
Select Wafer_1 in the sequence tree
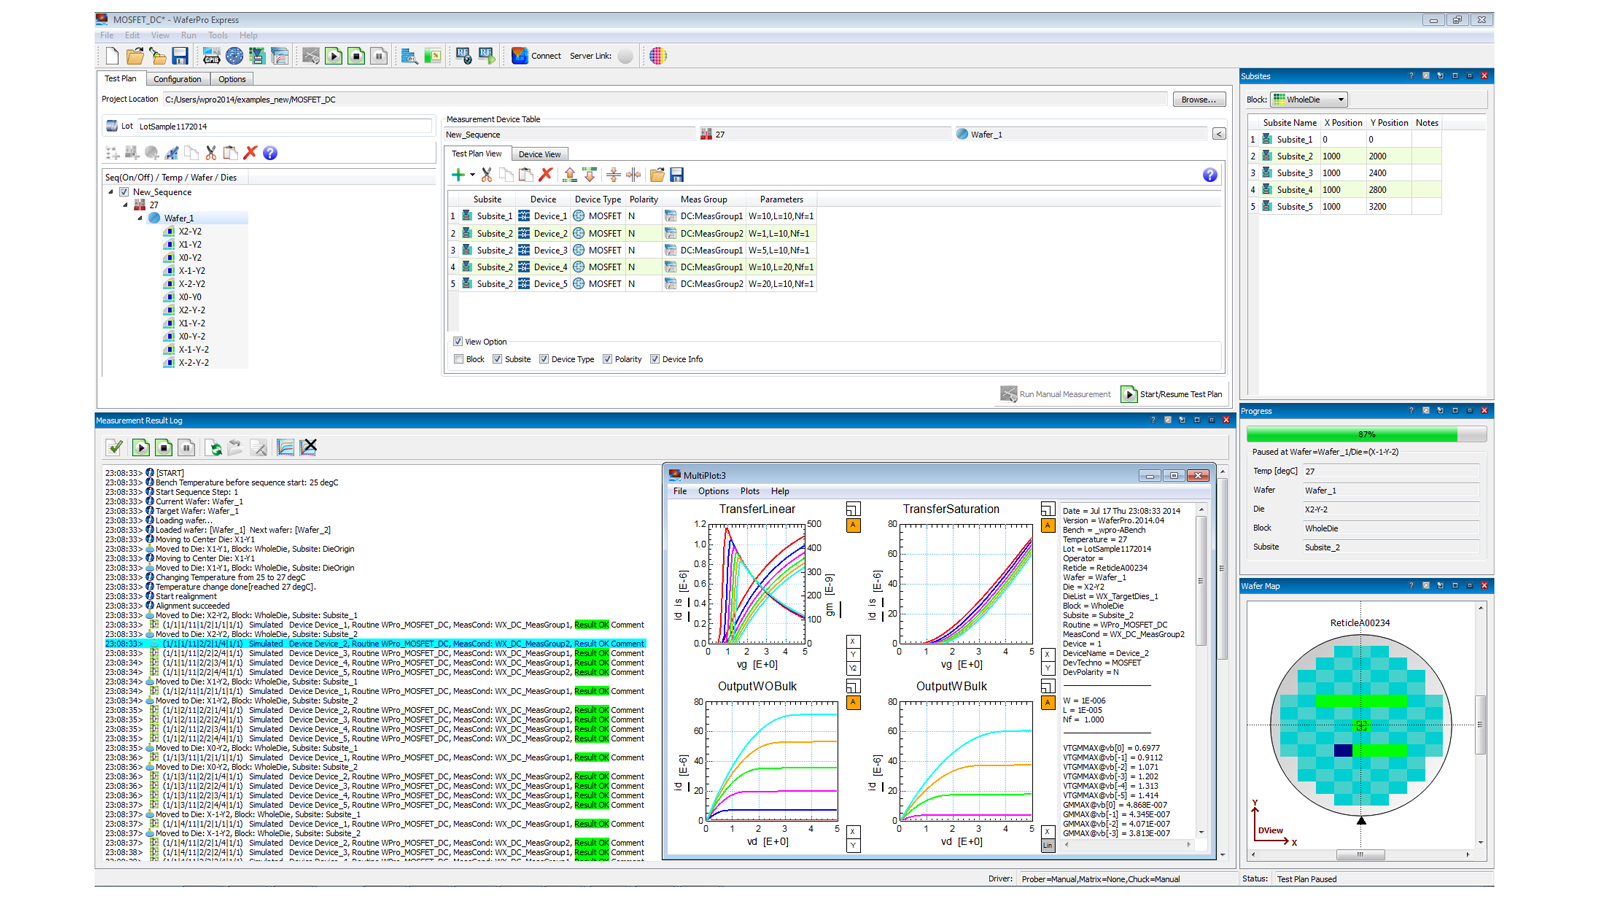[x=177, y=217]
